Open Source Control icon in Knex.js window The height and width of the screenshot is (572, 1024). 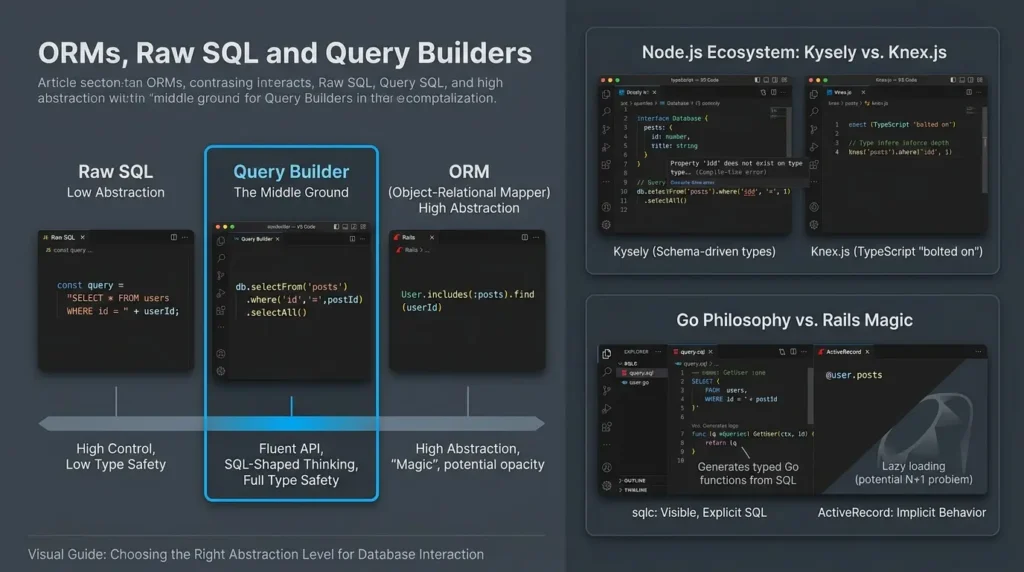(x=814, y=129)
